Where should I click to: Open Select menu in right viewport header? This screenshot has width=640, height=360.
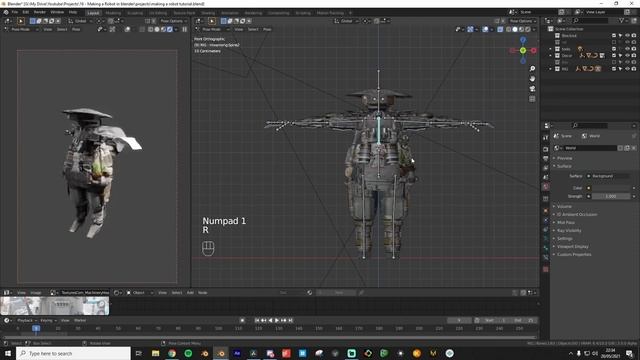(x=253, y=29)
